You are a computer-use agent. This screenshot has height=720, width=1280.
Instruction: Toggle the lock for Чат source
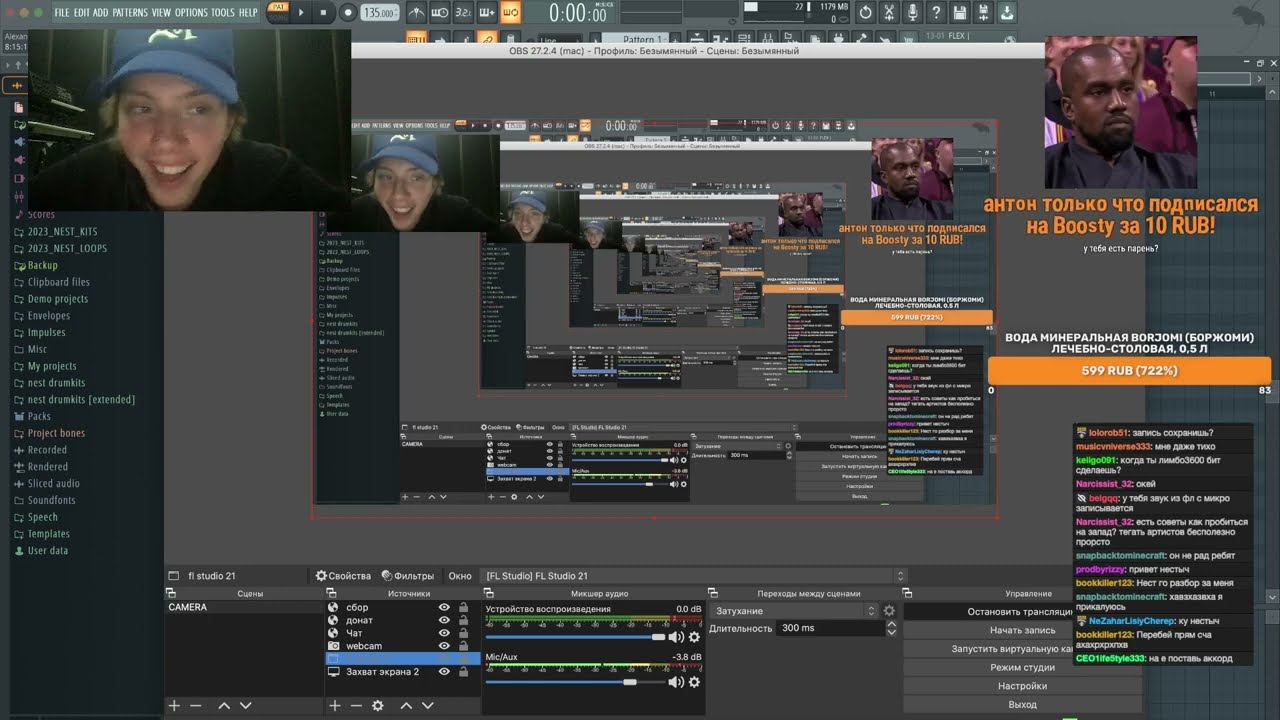pos(463,633)
